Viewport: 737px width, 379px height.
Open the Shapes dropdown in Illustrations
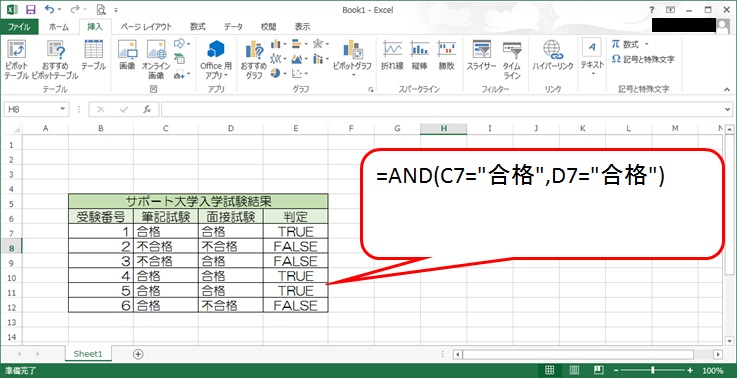[181, 44]
